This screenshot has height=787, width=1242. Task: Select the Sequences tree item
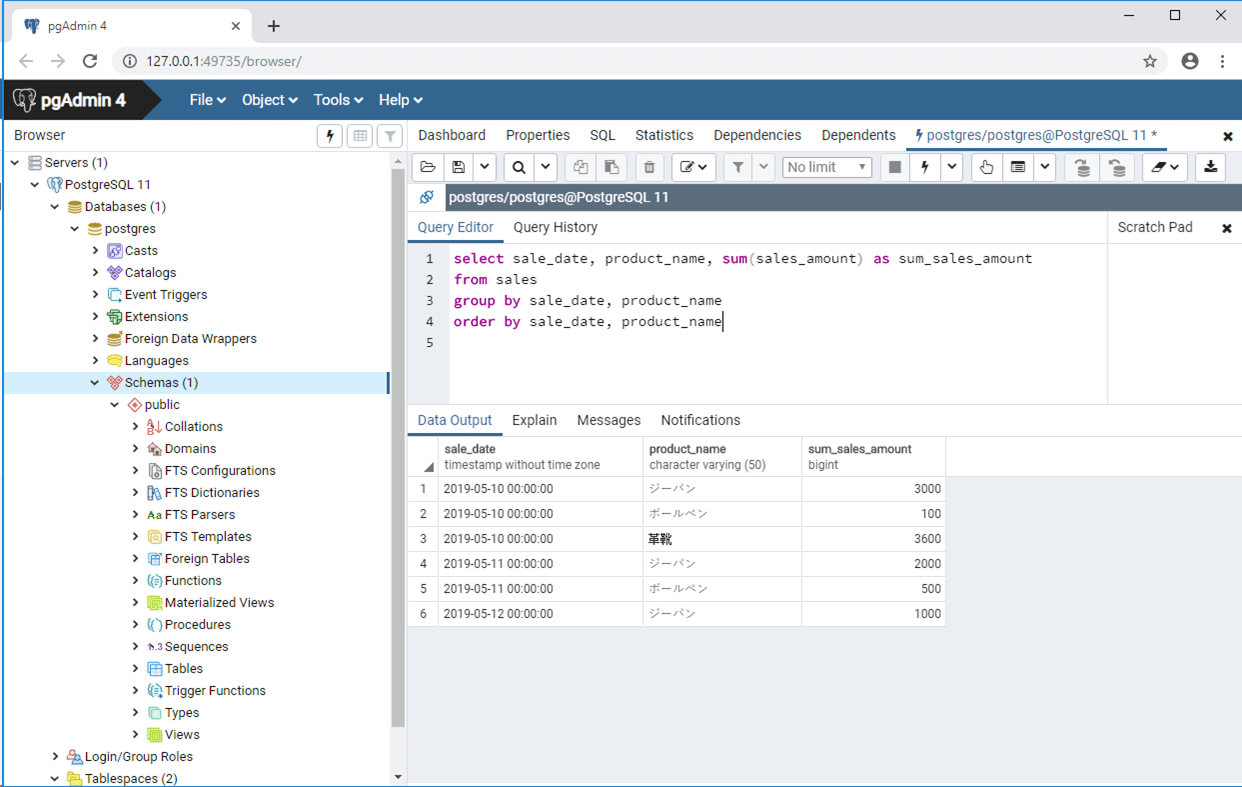[196, 646]
